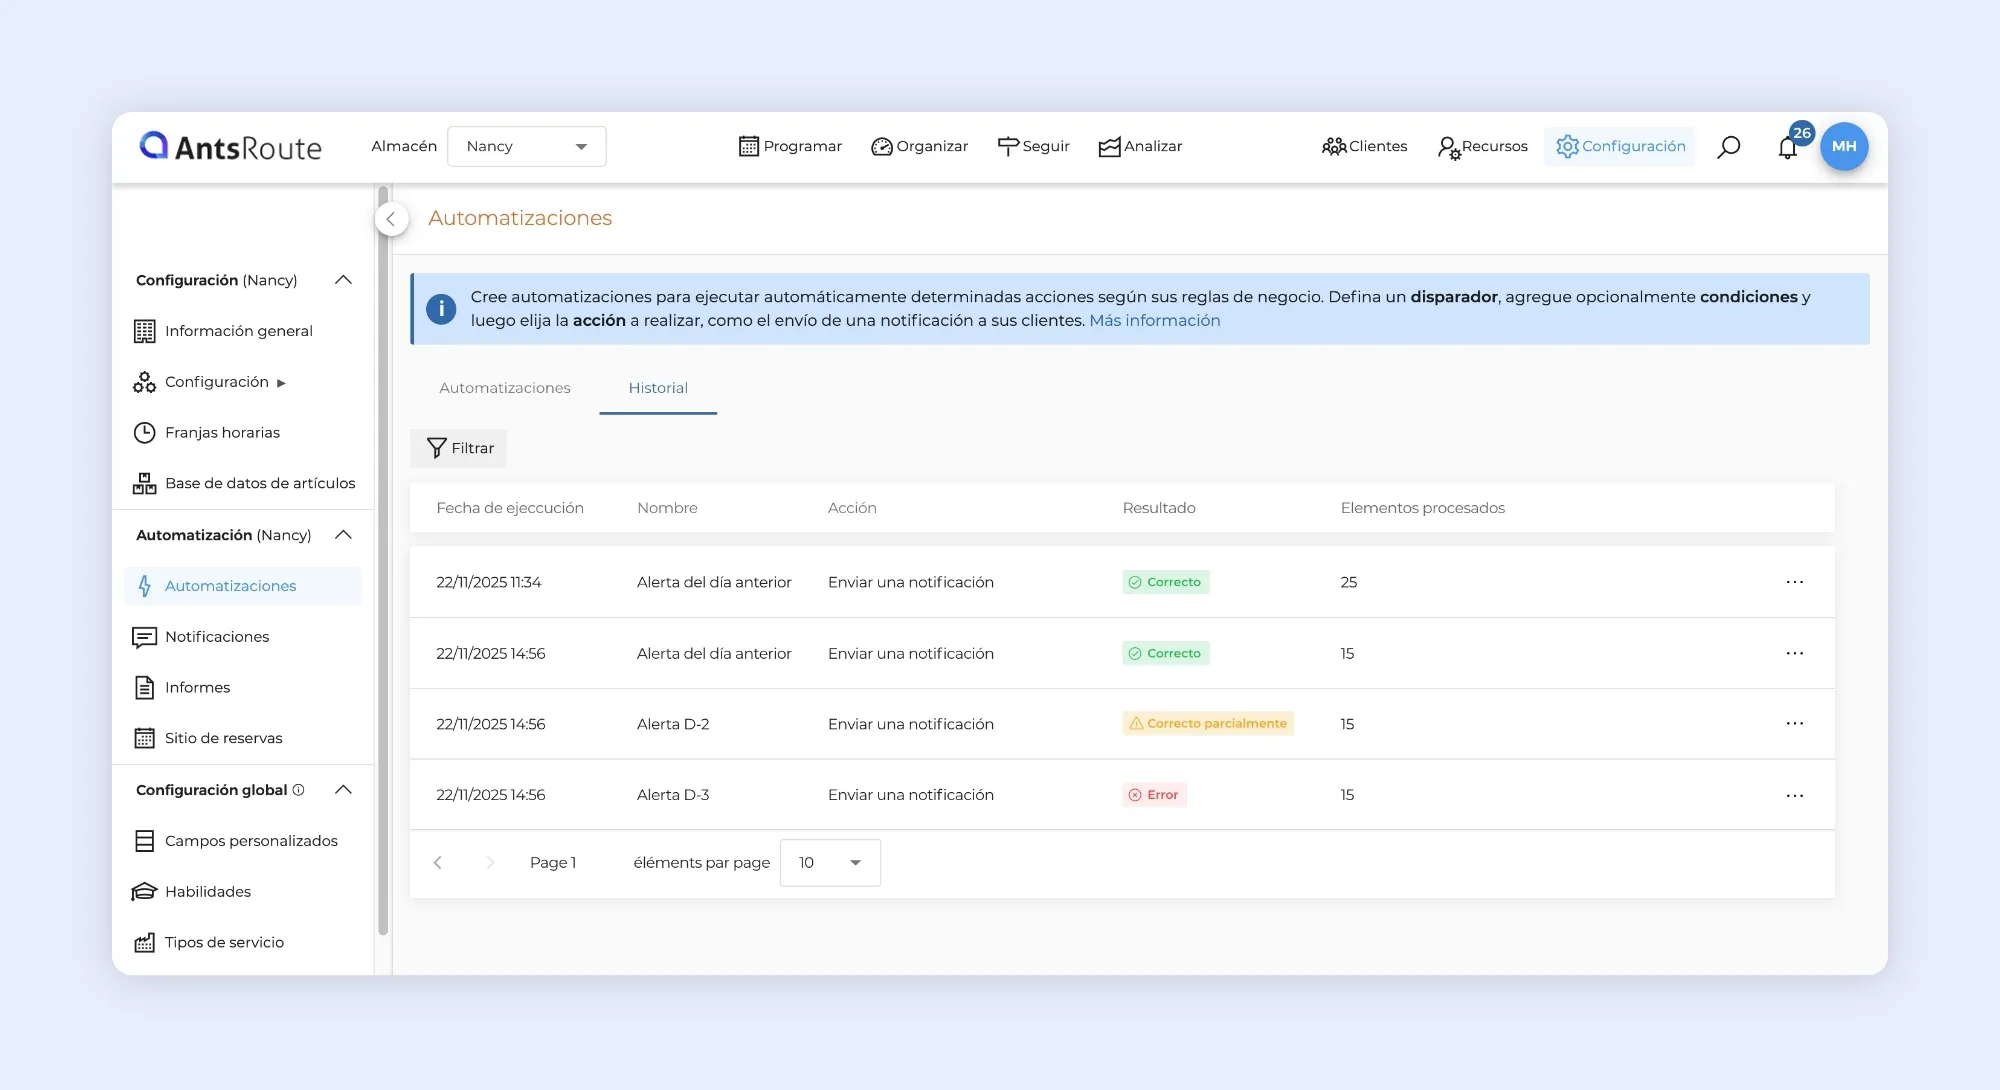Go to the Seguir tracking section

point(1033,146)
